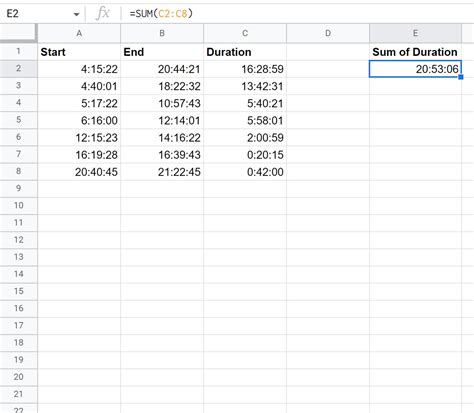Image resolution: width=474 pixels, height=413 pixels.
Task: Select the entire sheet via the corner box
Action: point(18,33)
